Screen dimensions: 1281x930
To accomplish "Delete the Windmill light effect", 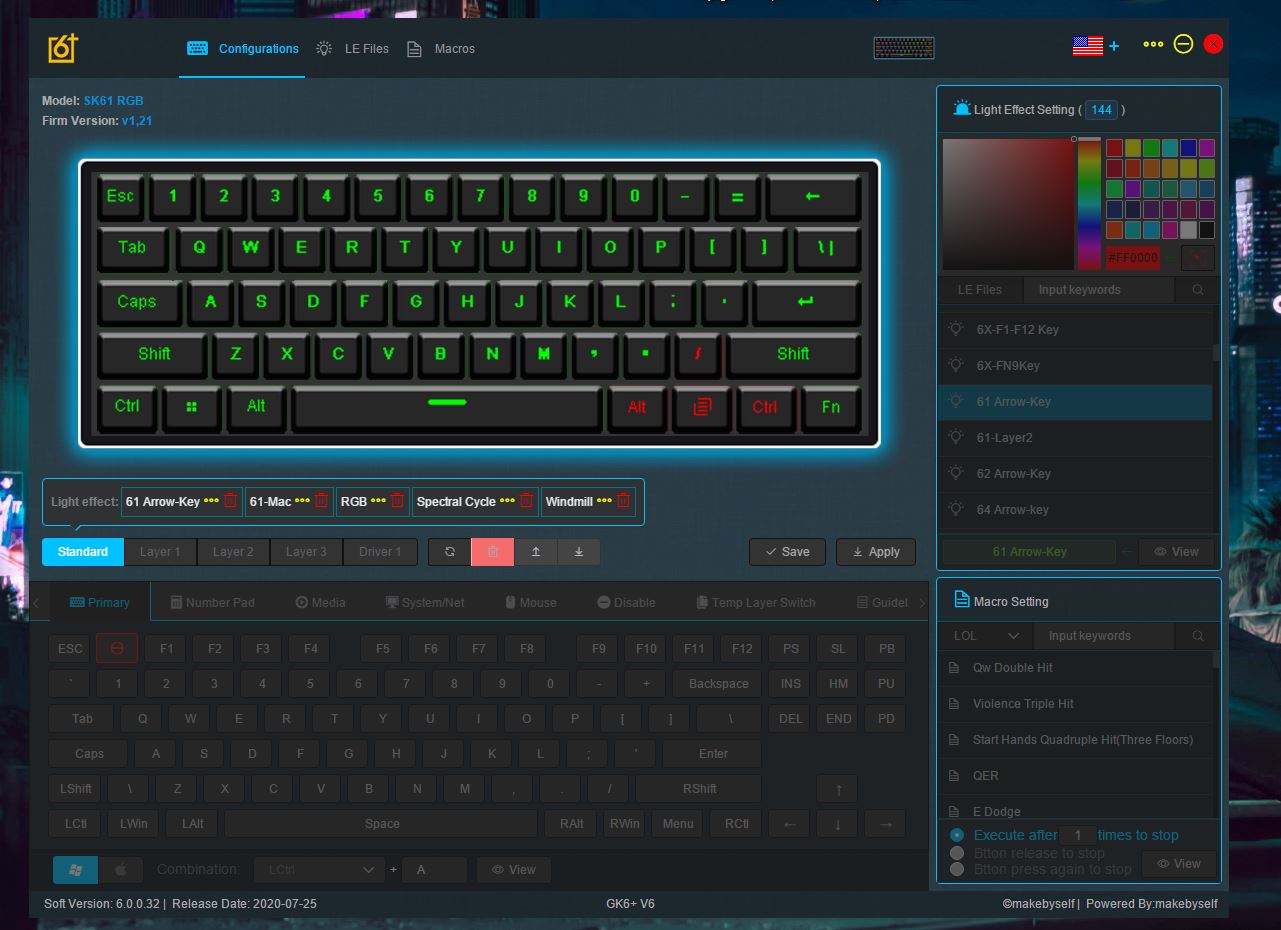I will pos(623,501).
